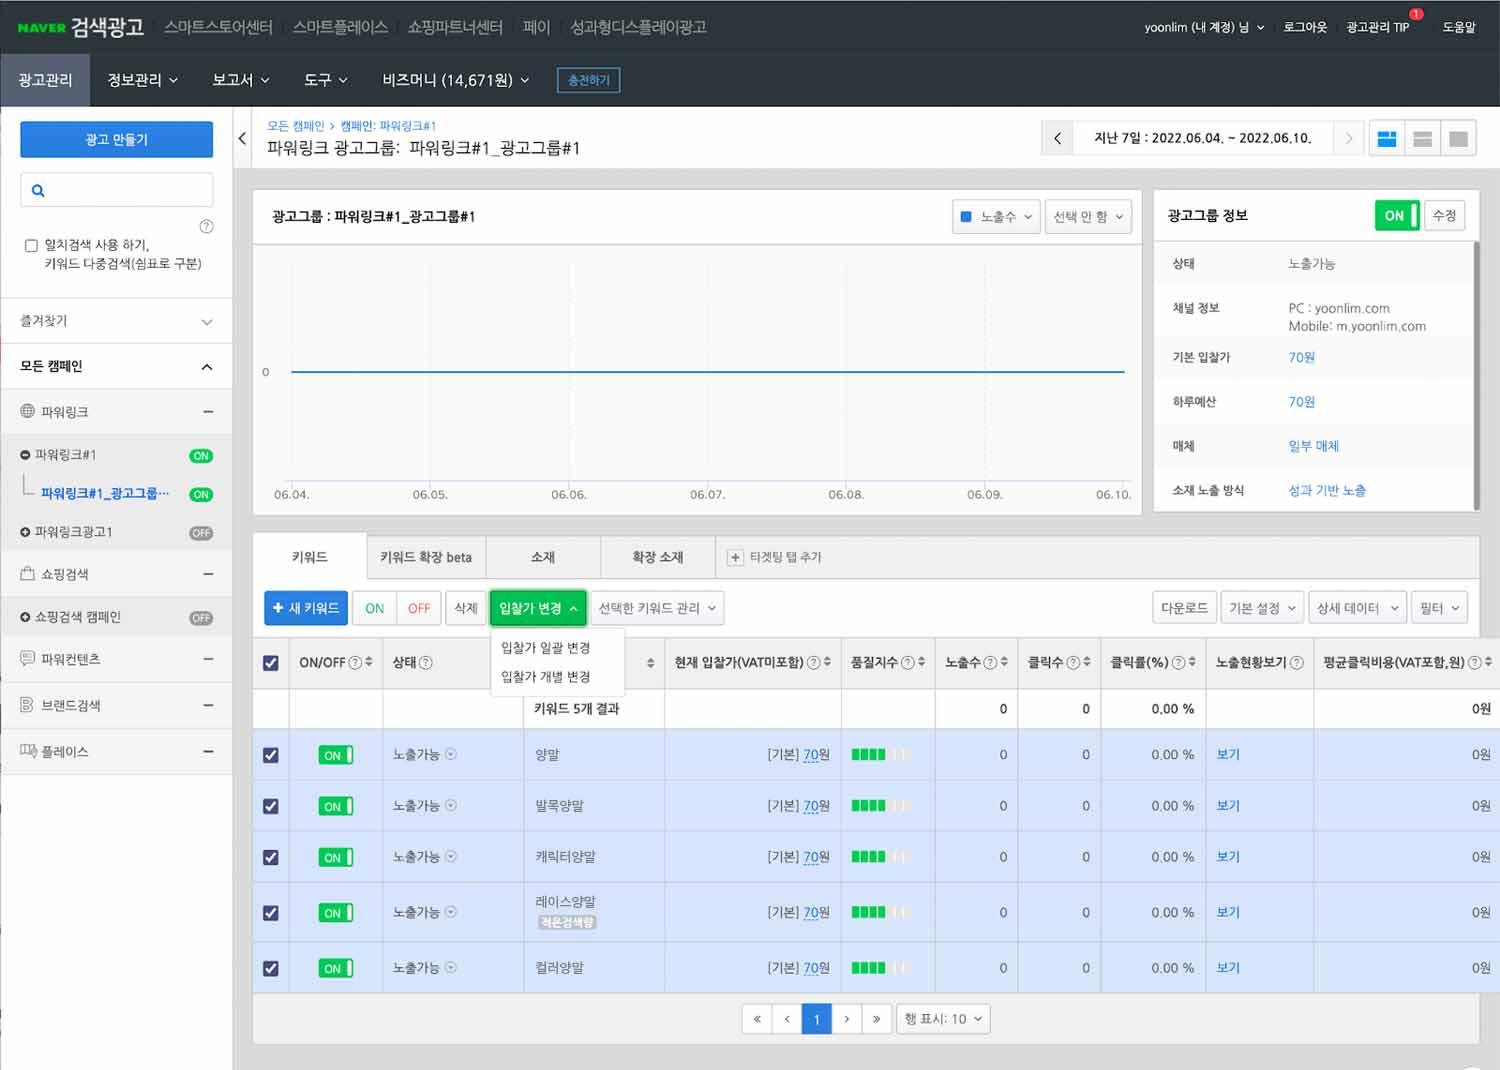The image size is (1500, 1070).
Task: Click the help icon above exact-match search option
Action: click(206, 226)
